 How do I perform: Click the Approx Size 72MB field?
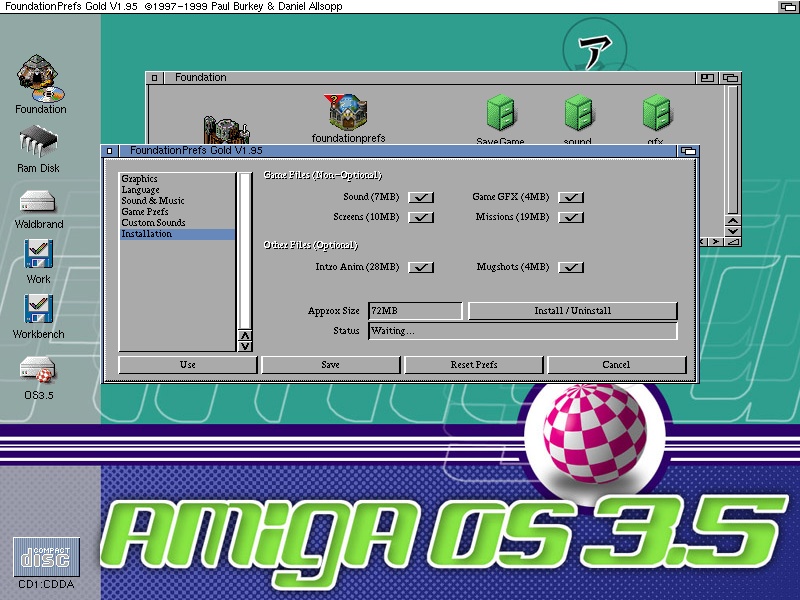point(415,311)
